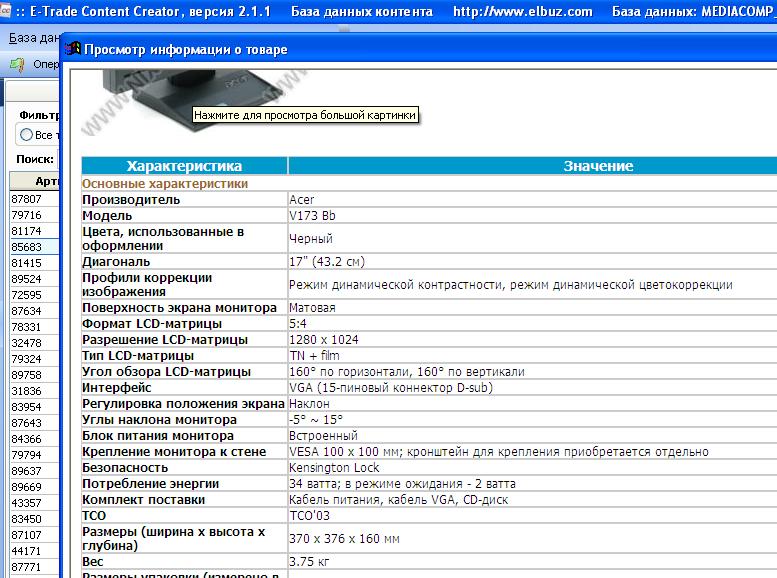Select article row 78331
This screenshot has height=578, width=777.
click(x=34, y=327)
